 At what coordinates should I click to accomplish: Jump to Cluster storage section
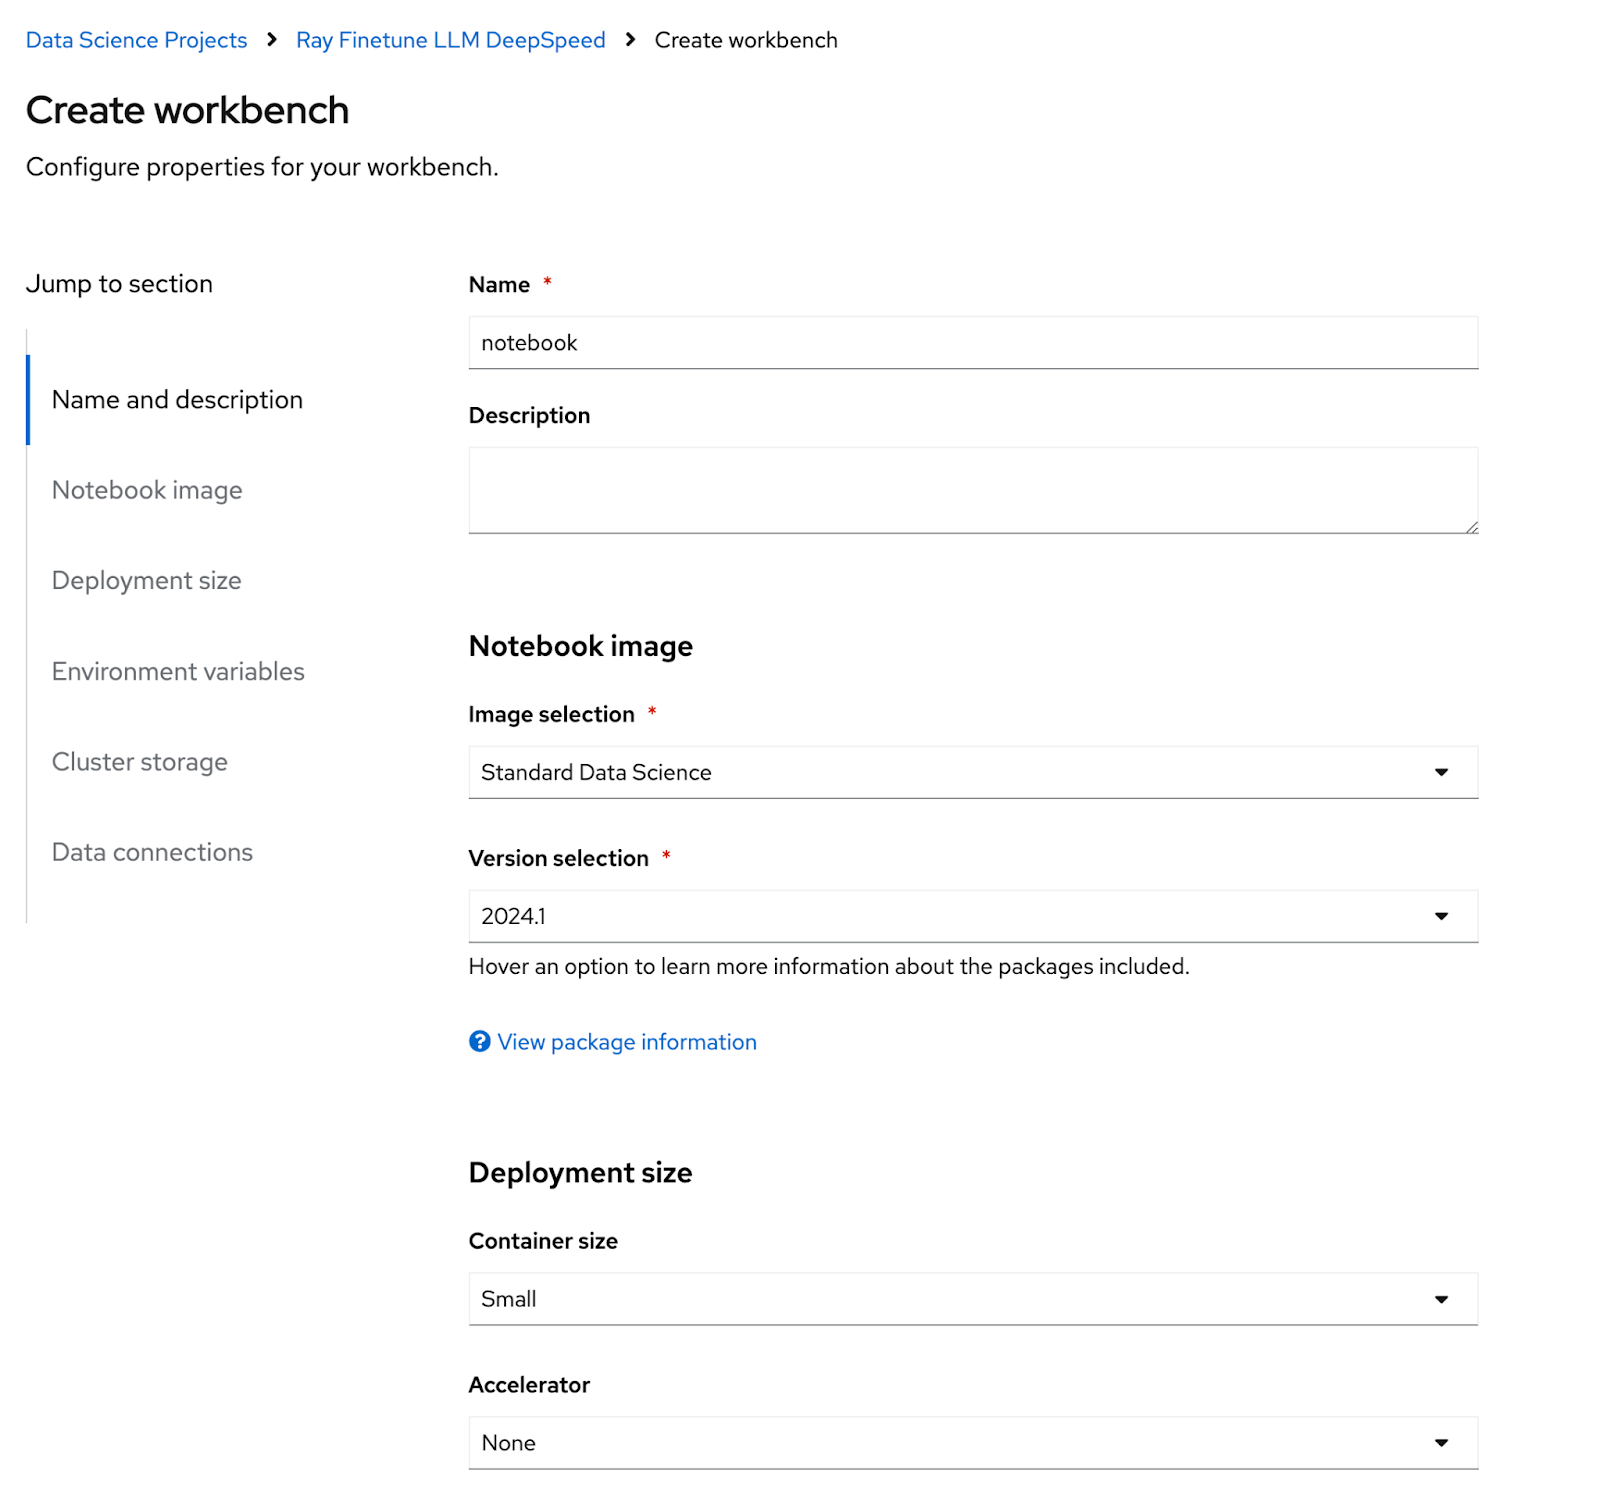click(140, 762)
